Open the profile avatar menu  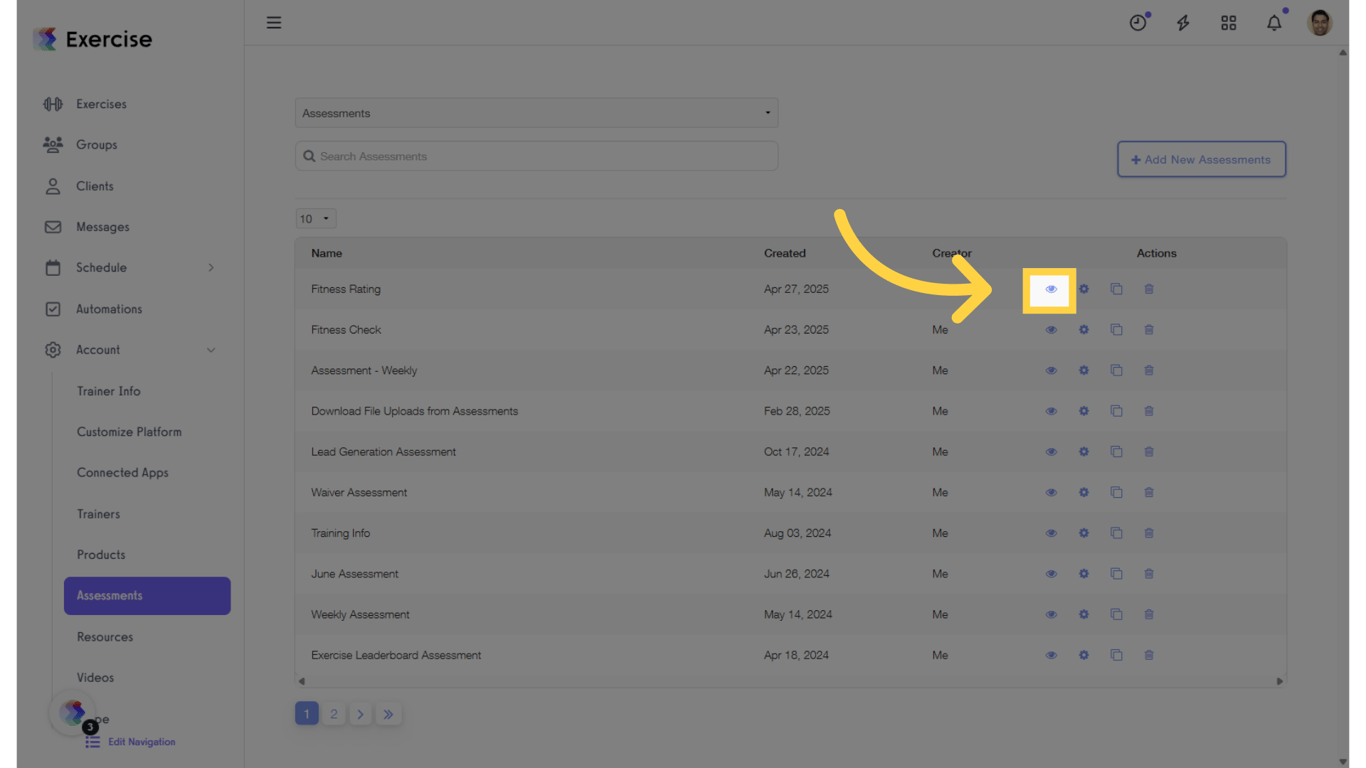[x=1319, y=22]
